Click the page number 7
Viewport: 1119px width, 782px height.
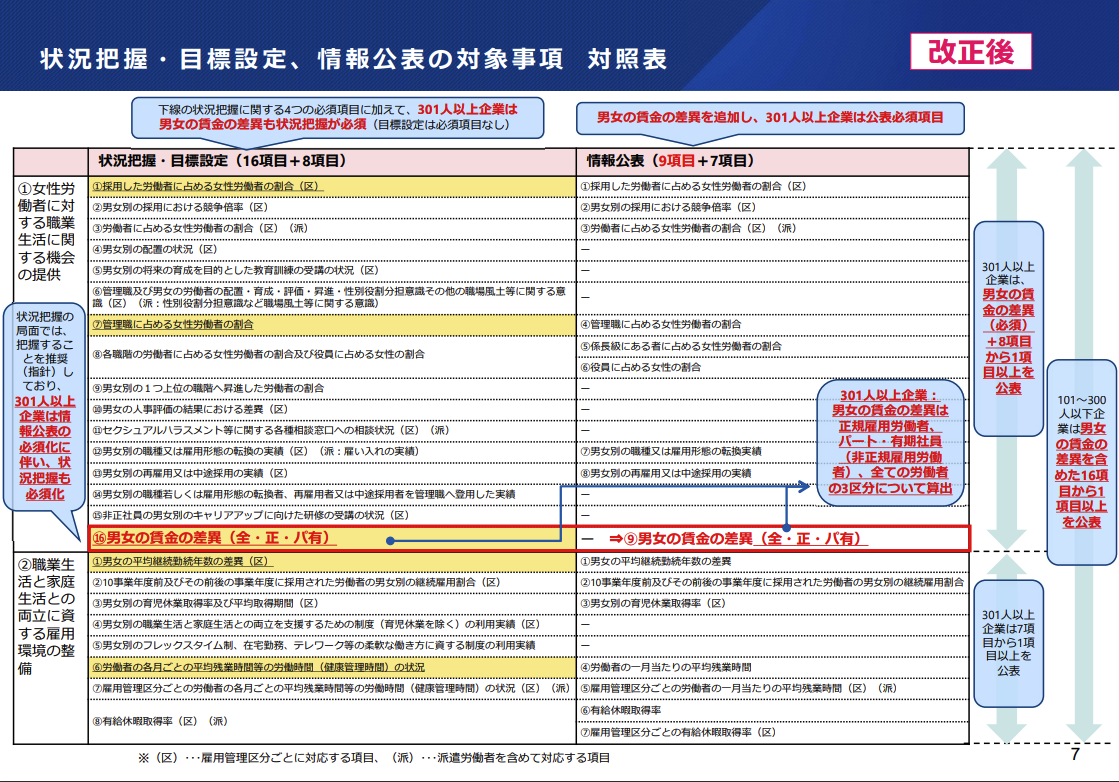pos(1075,754)
